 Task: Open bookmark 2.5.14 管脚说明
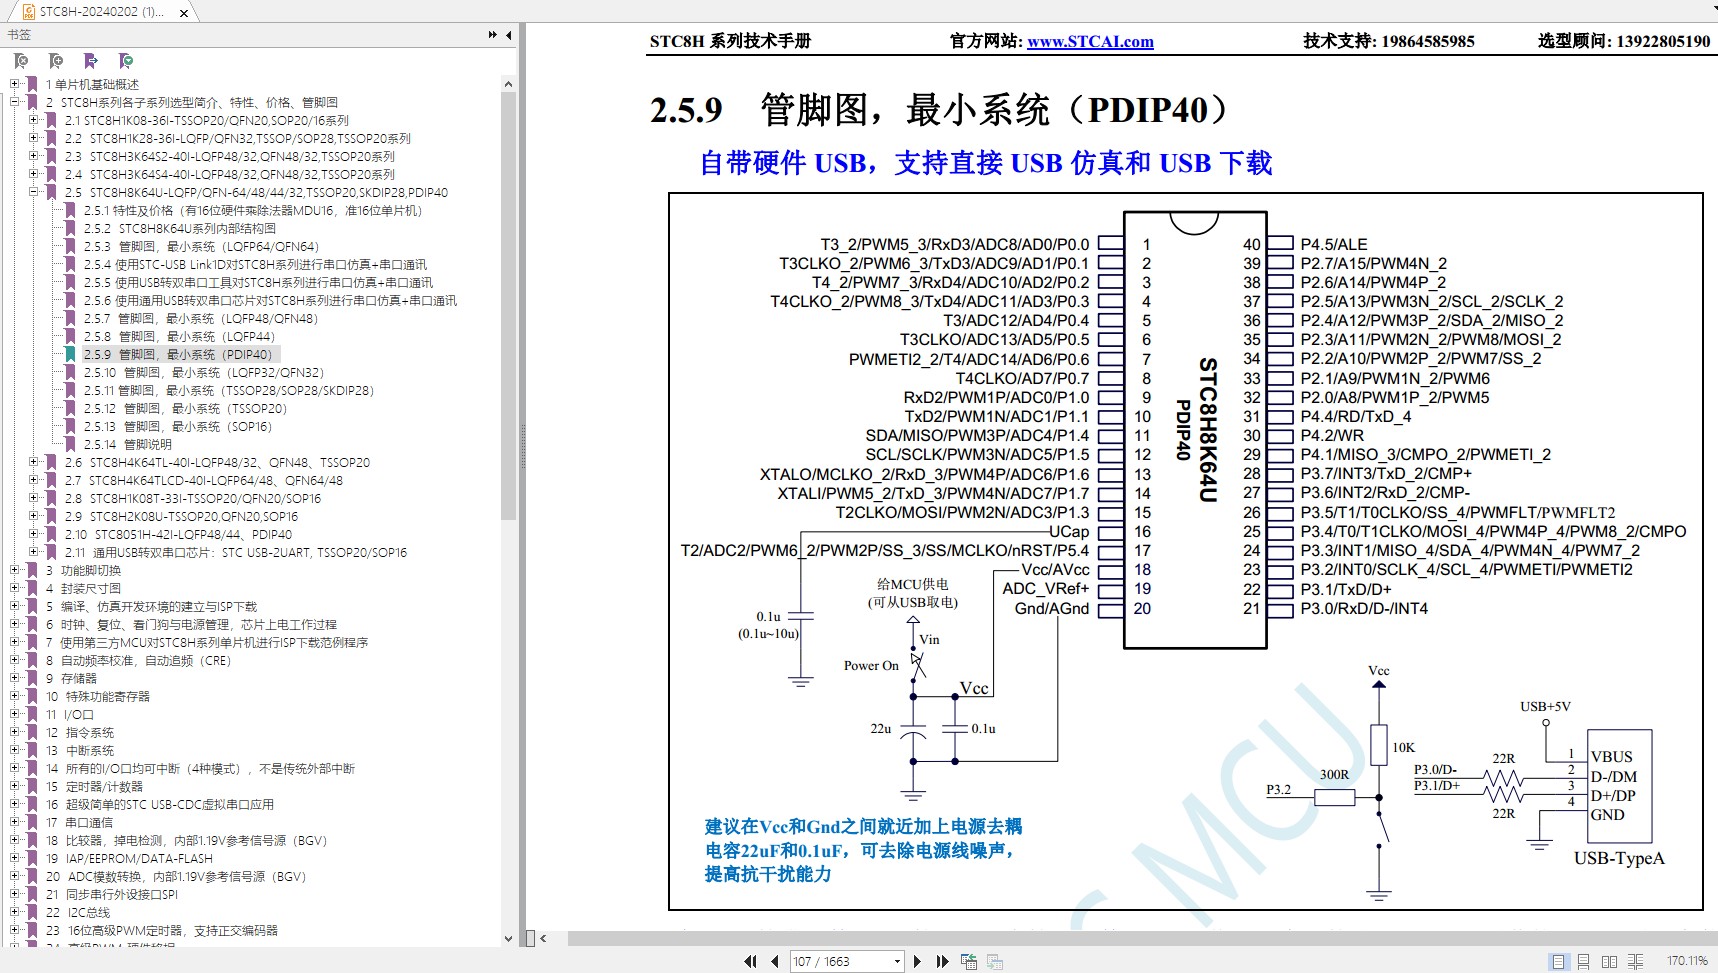point(128,444)
